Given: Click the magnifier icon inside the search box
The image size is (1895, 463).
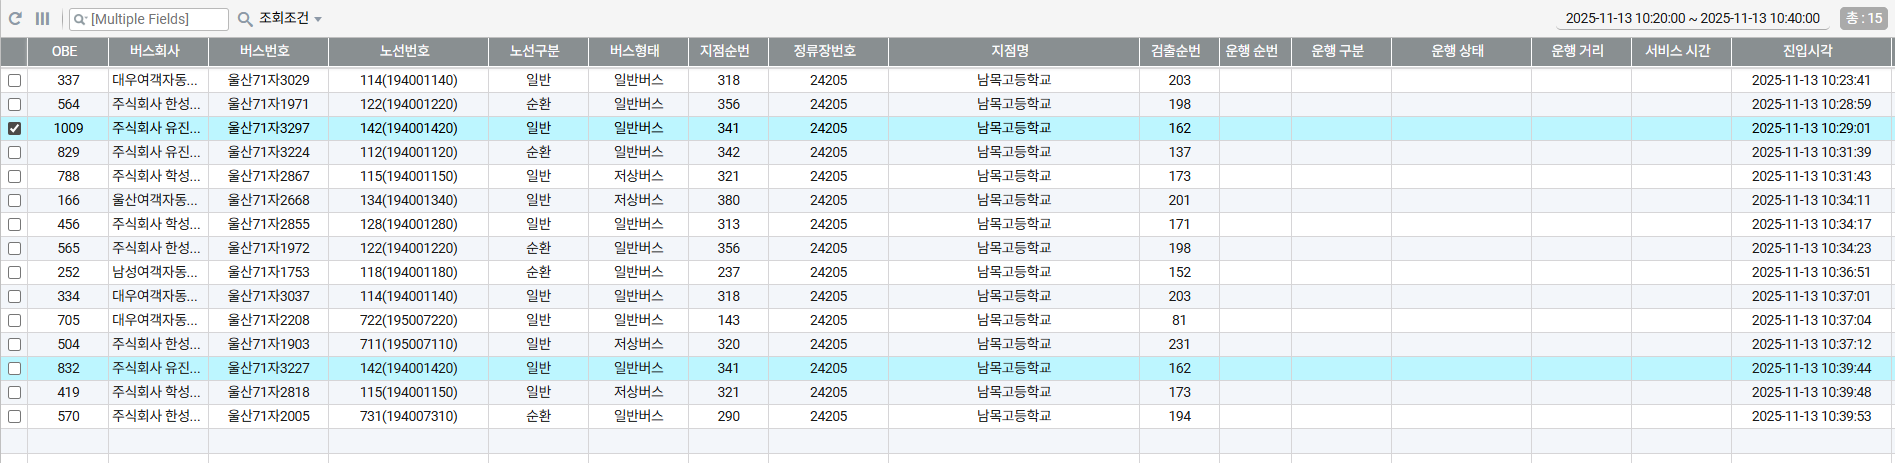Looking at the screenshot, I should click(x=80, y=20).
